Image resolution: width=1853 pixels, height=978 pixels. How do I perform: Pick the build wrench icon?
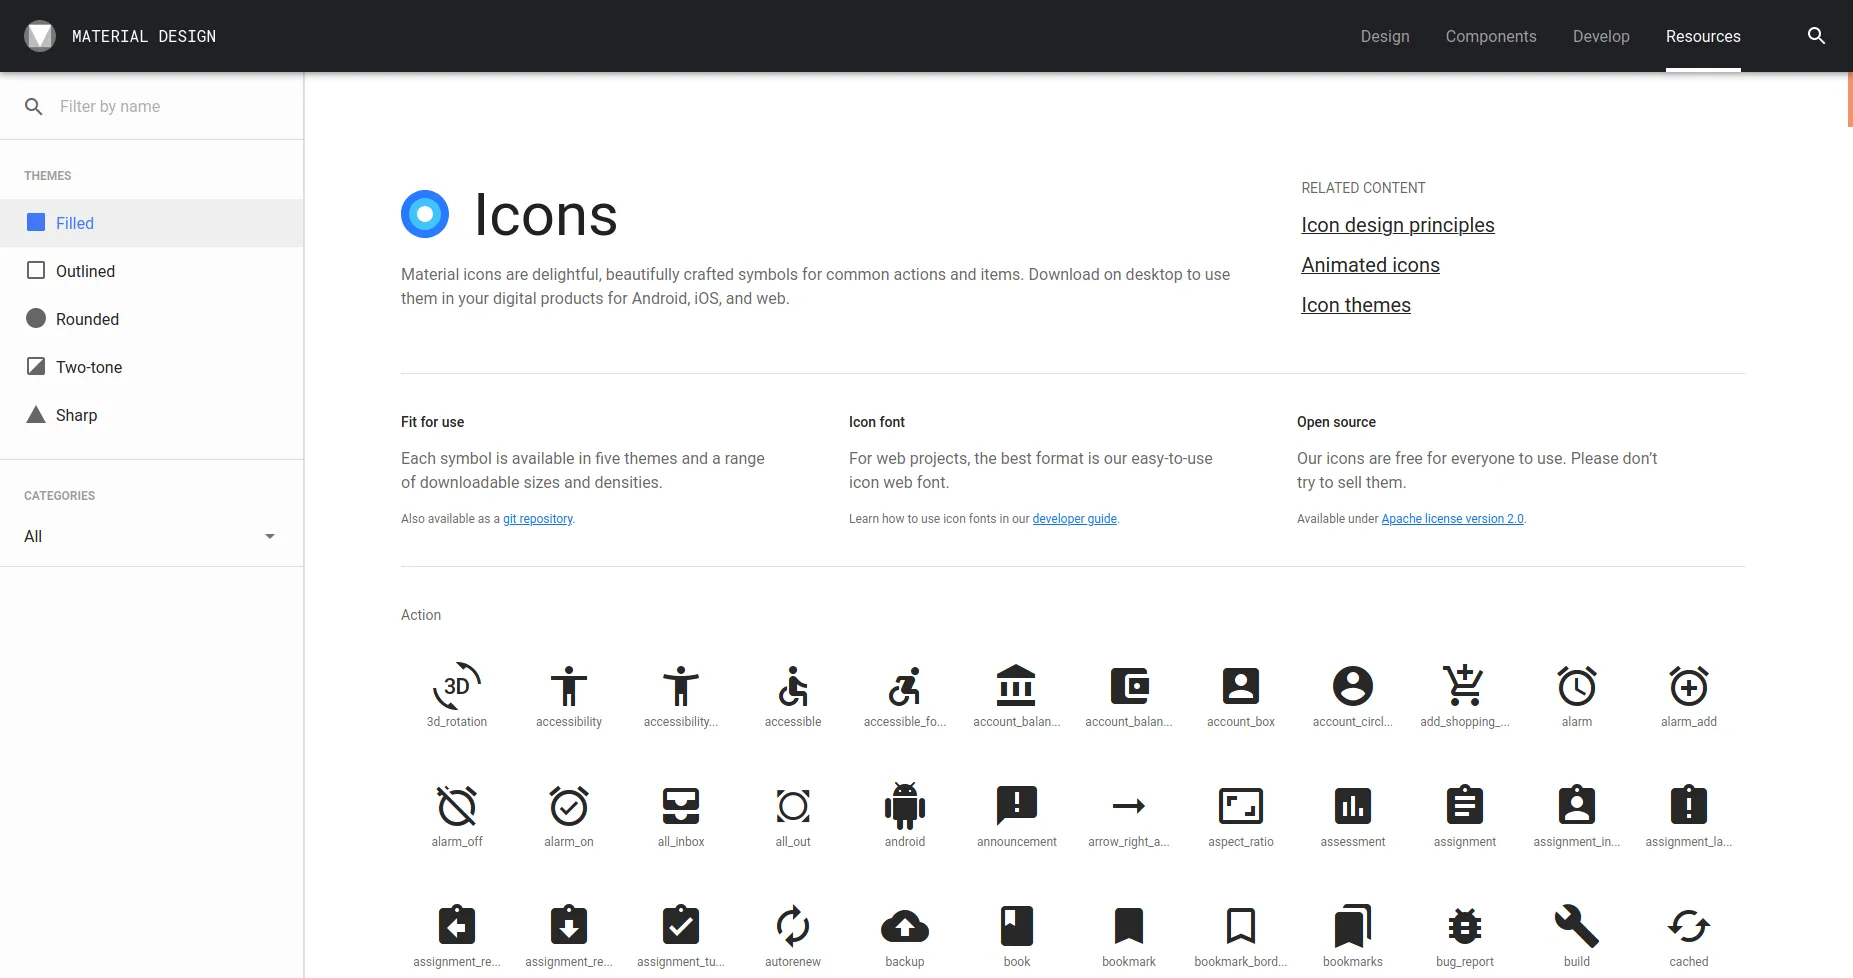pos(1577,927)
